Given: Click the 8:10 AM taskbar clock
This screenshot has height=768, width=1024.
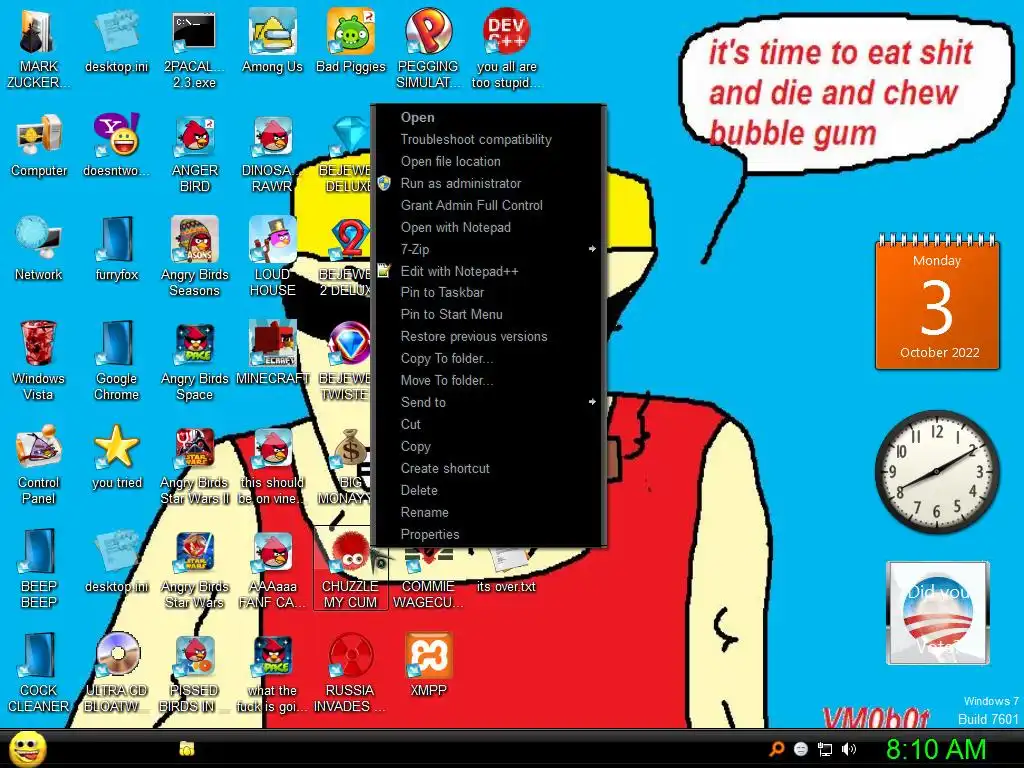Looking at the screenshot, I should coord(936,749).
